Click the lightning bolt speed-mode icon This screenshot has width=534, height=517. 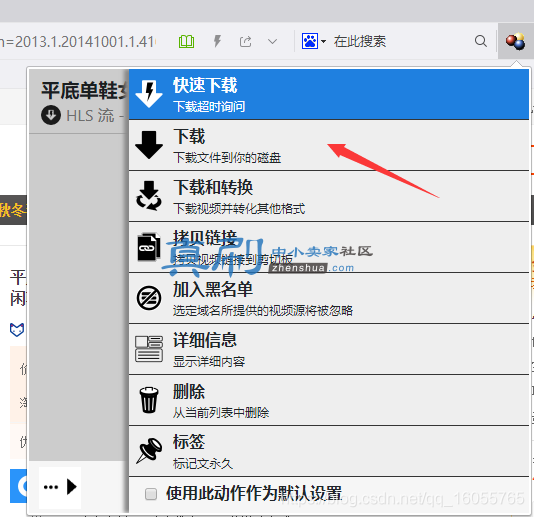217,41
